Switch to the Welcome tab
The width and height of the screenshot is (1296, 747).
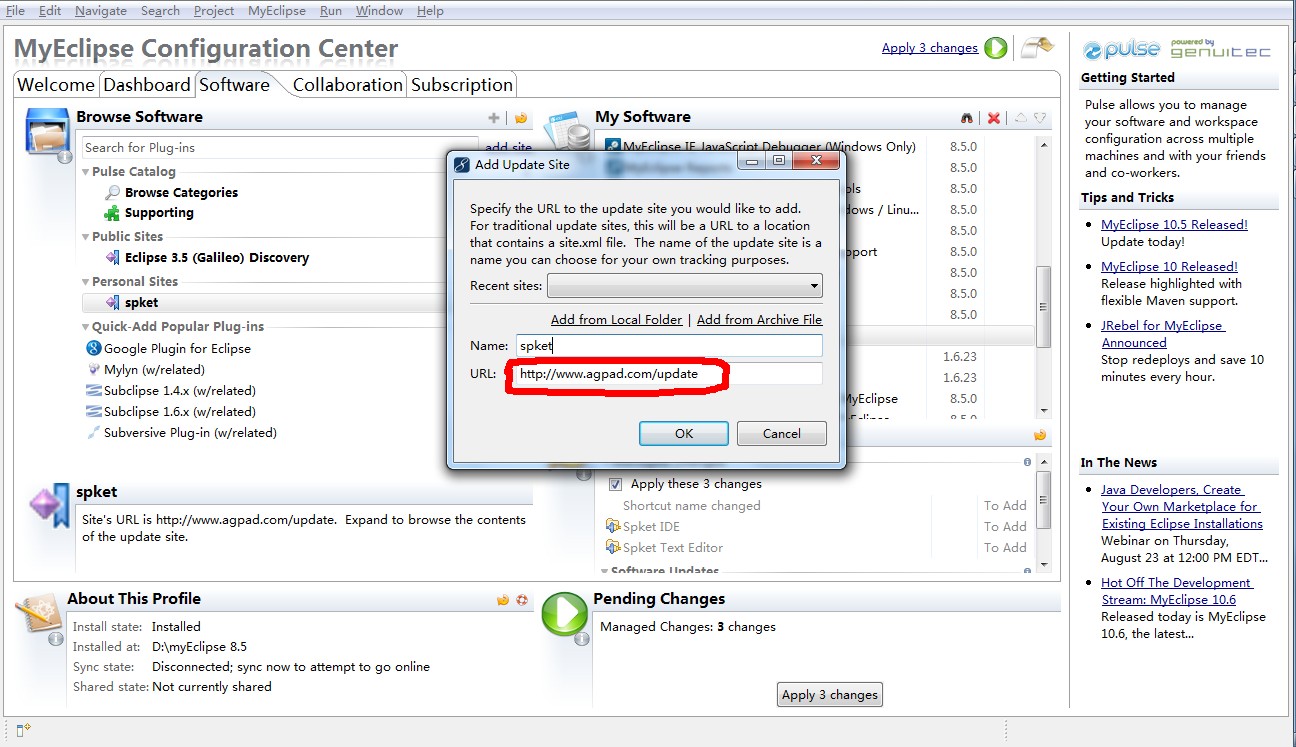pyautogui.click(x=56, y=85)
